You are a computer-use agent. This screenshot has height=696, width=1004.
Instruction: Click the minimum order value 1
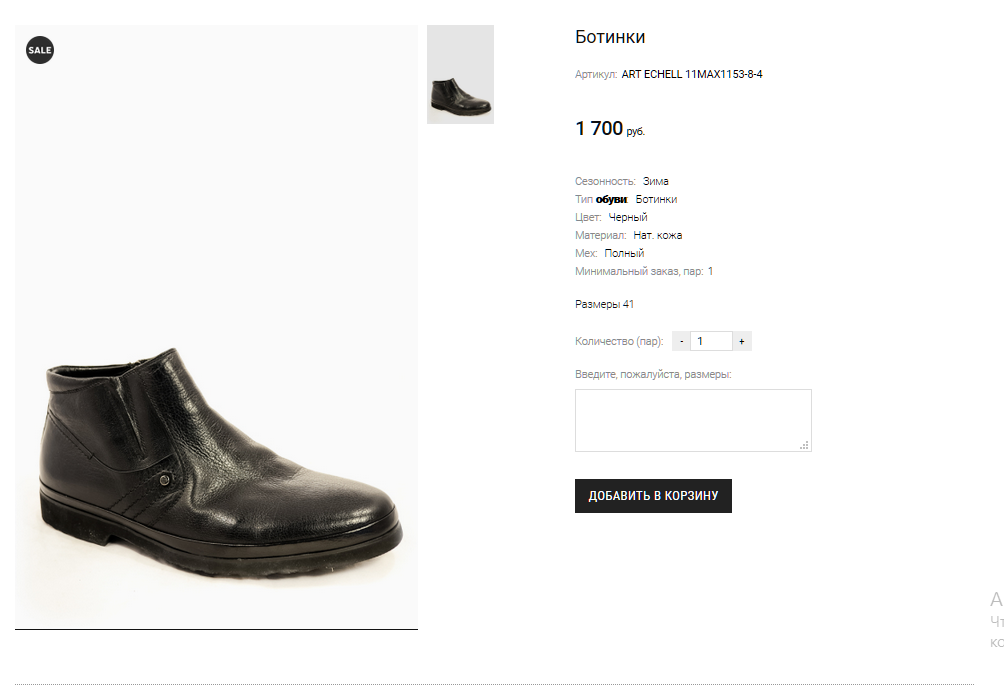click(x=710, y=271)
